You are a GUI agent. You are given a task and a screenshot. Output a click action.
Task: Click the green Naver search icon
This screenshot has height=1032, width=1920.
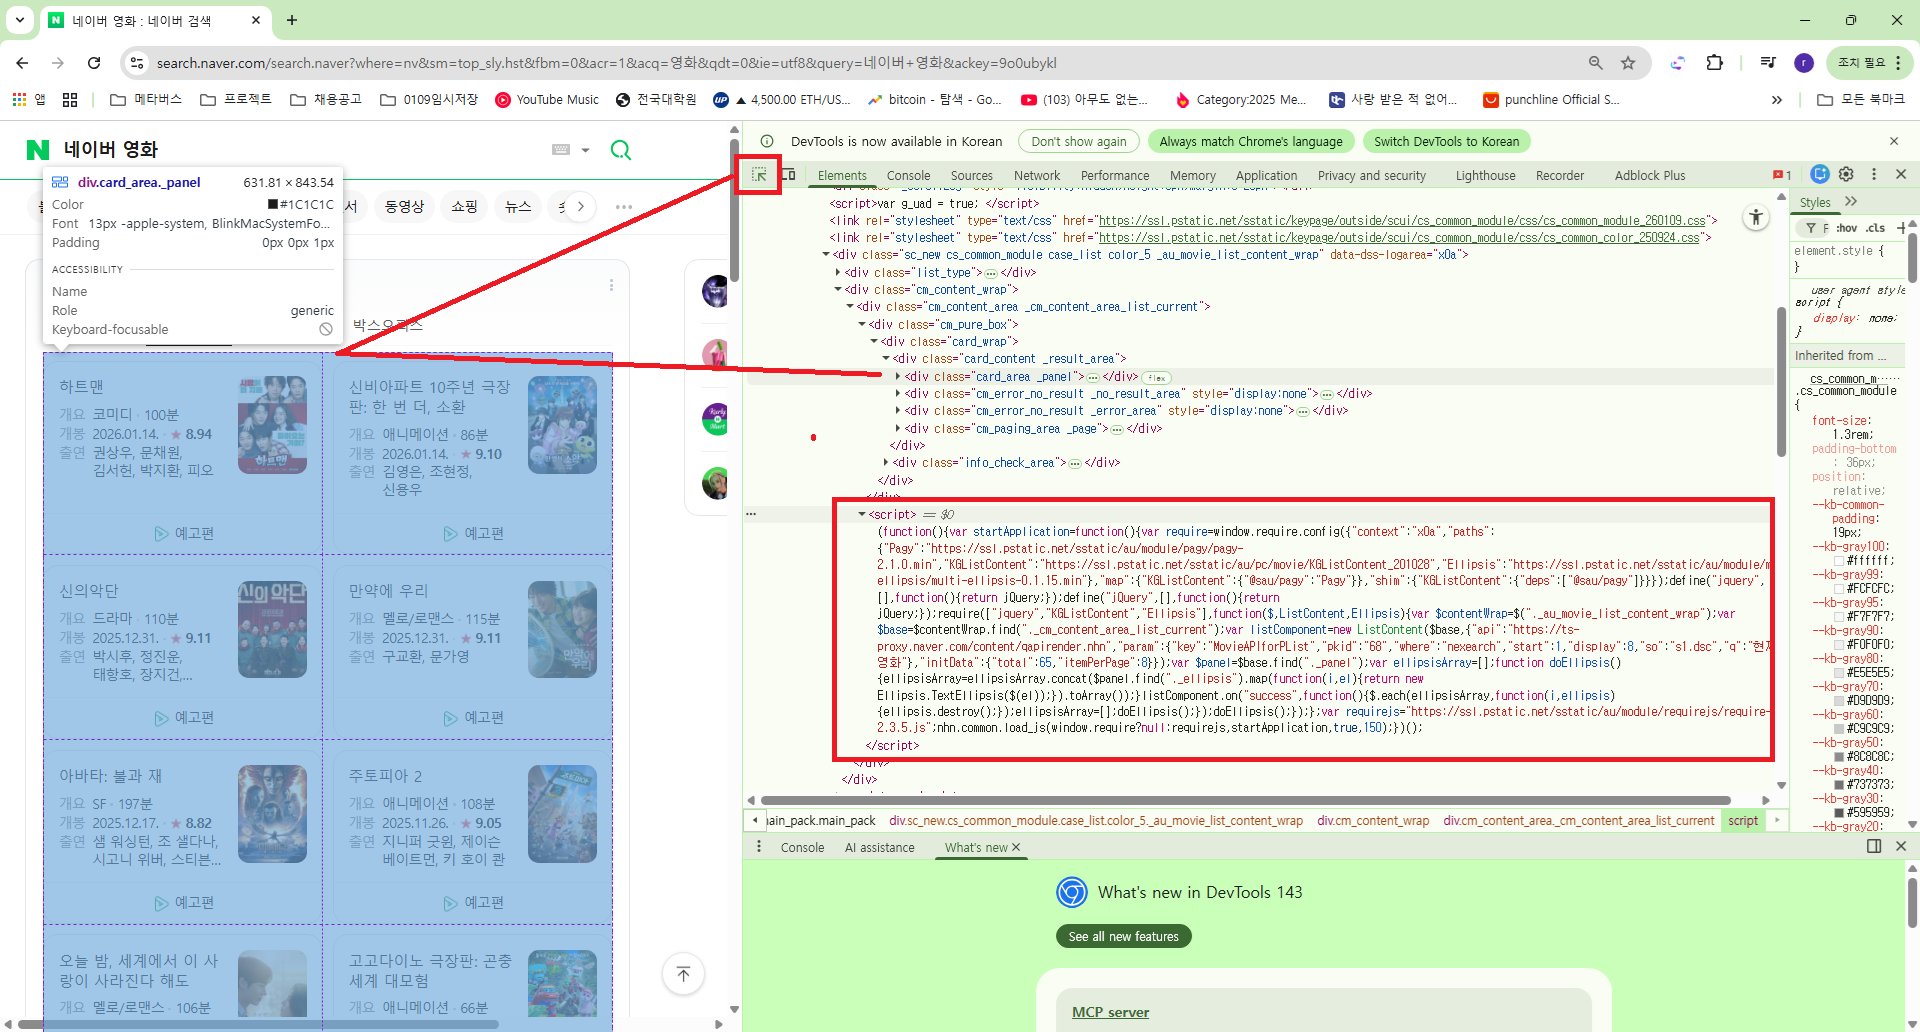621,150
